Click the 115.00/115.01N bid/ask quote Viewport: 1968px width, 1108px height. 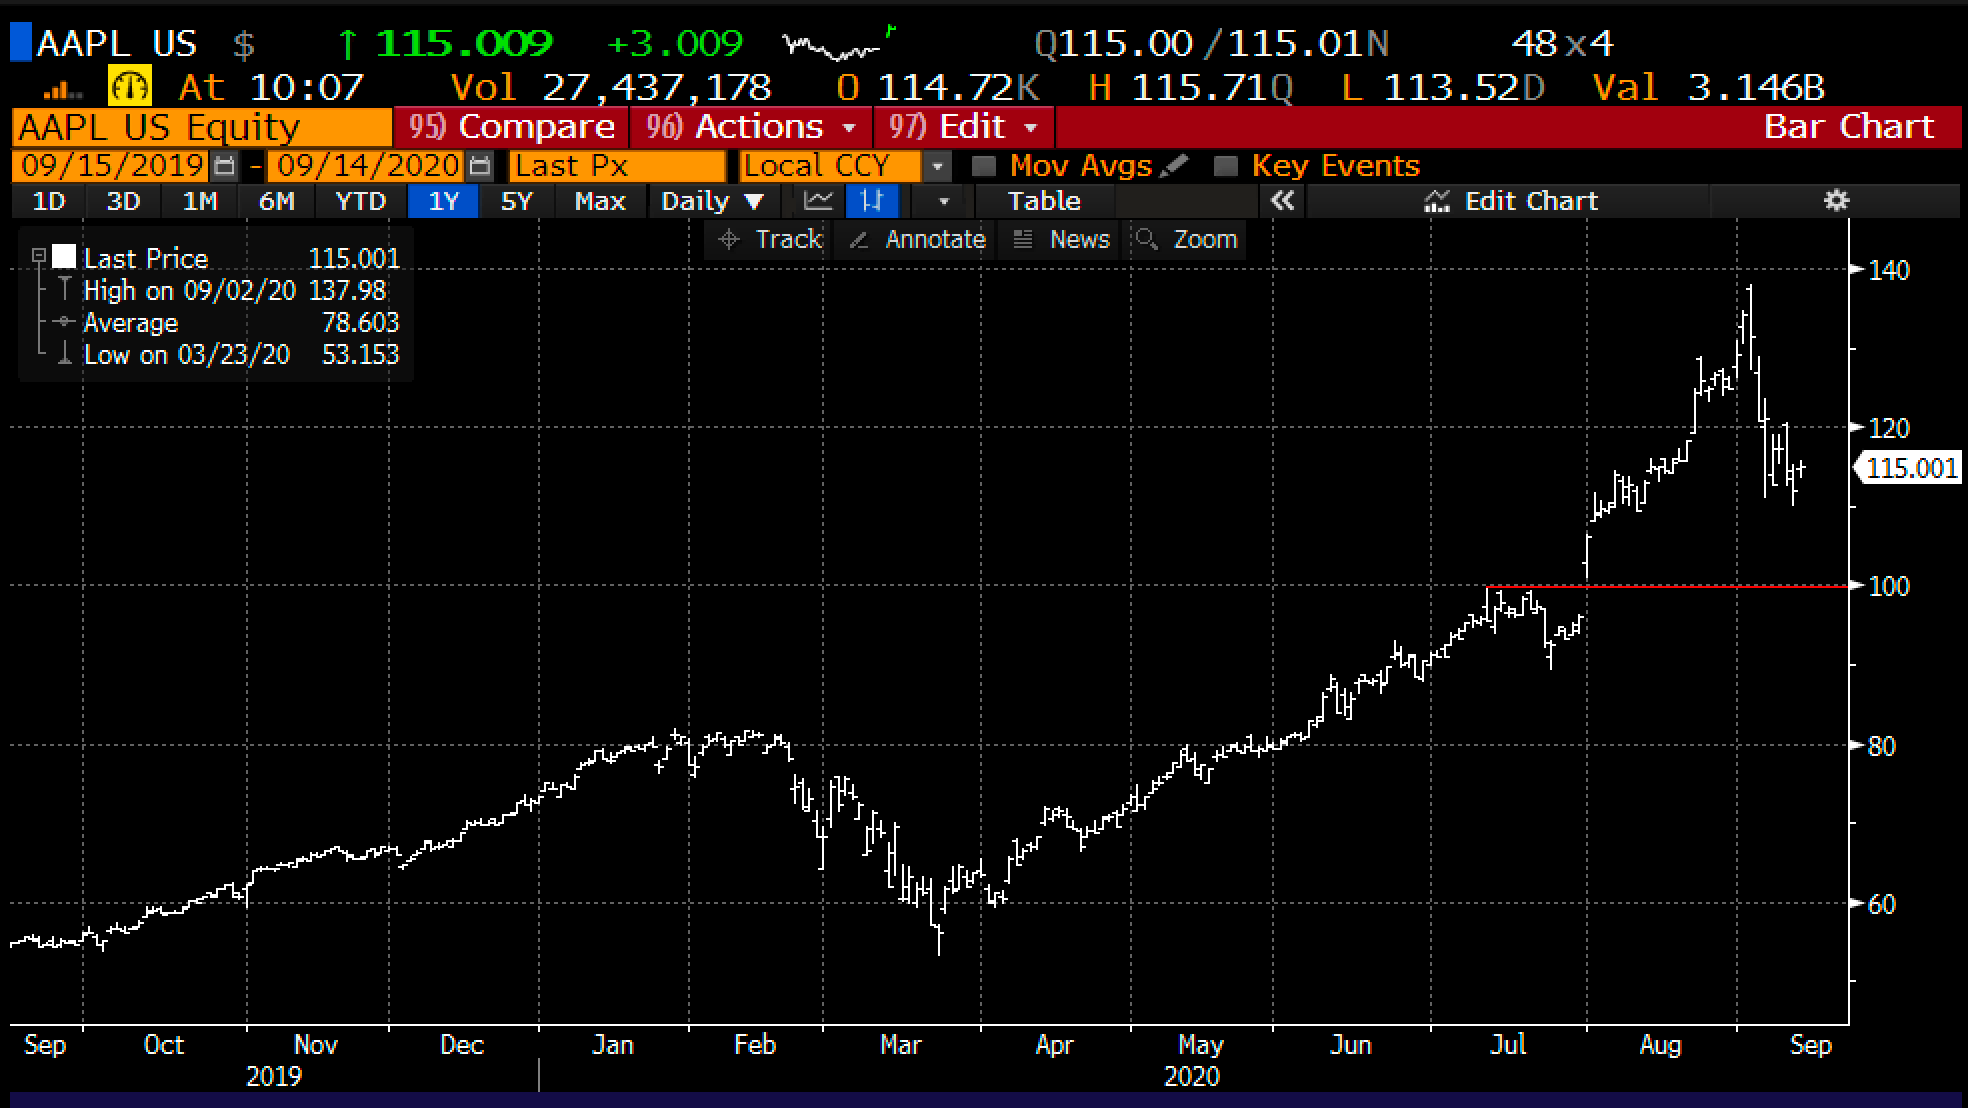point(1212,44)
